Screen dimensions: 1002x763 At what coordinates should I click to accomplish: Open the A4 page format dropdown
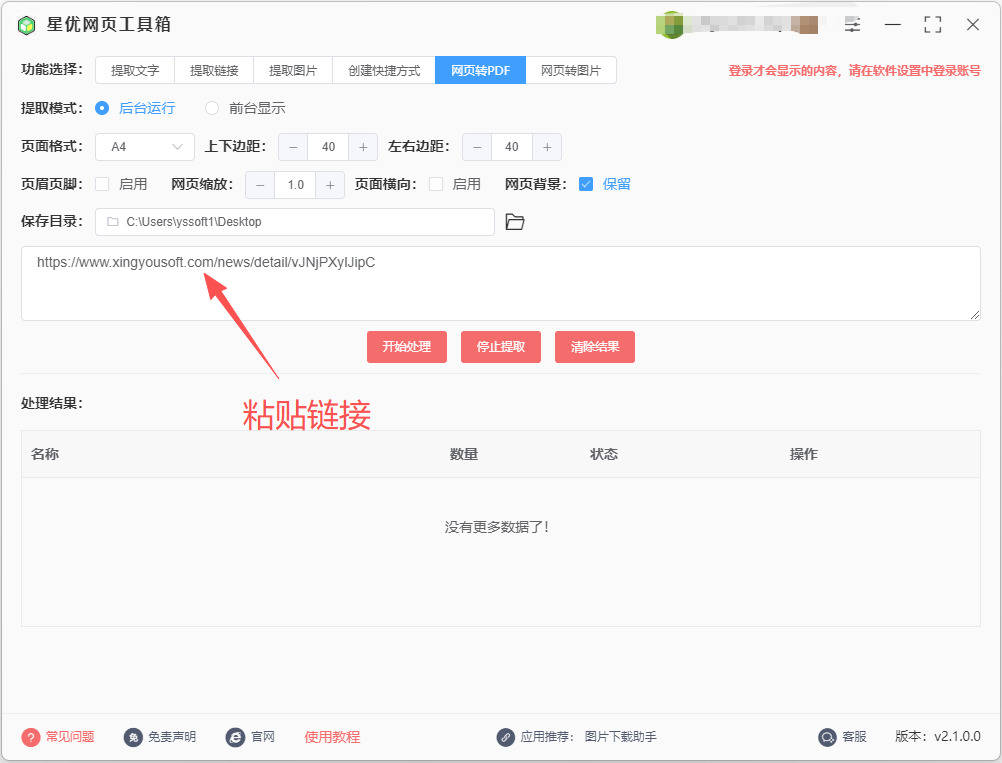pyautogui.click(x=144, y=147)
